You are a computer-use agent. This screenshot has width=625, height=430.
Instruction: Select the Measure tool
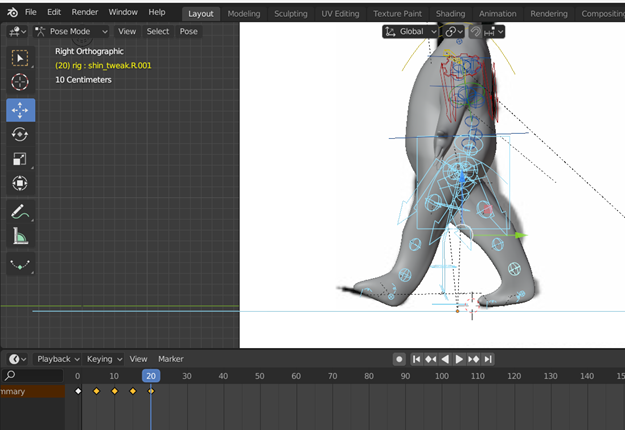(20, 236)
